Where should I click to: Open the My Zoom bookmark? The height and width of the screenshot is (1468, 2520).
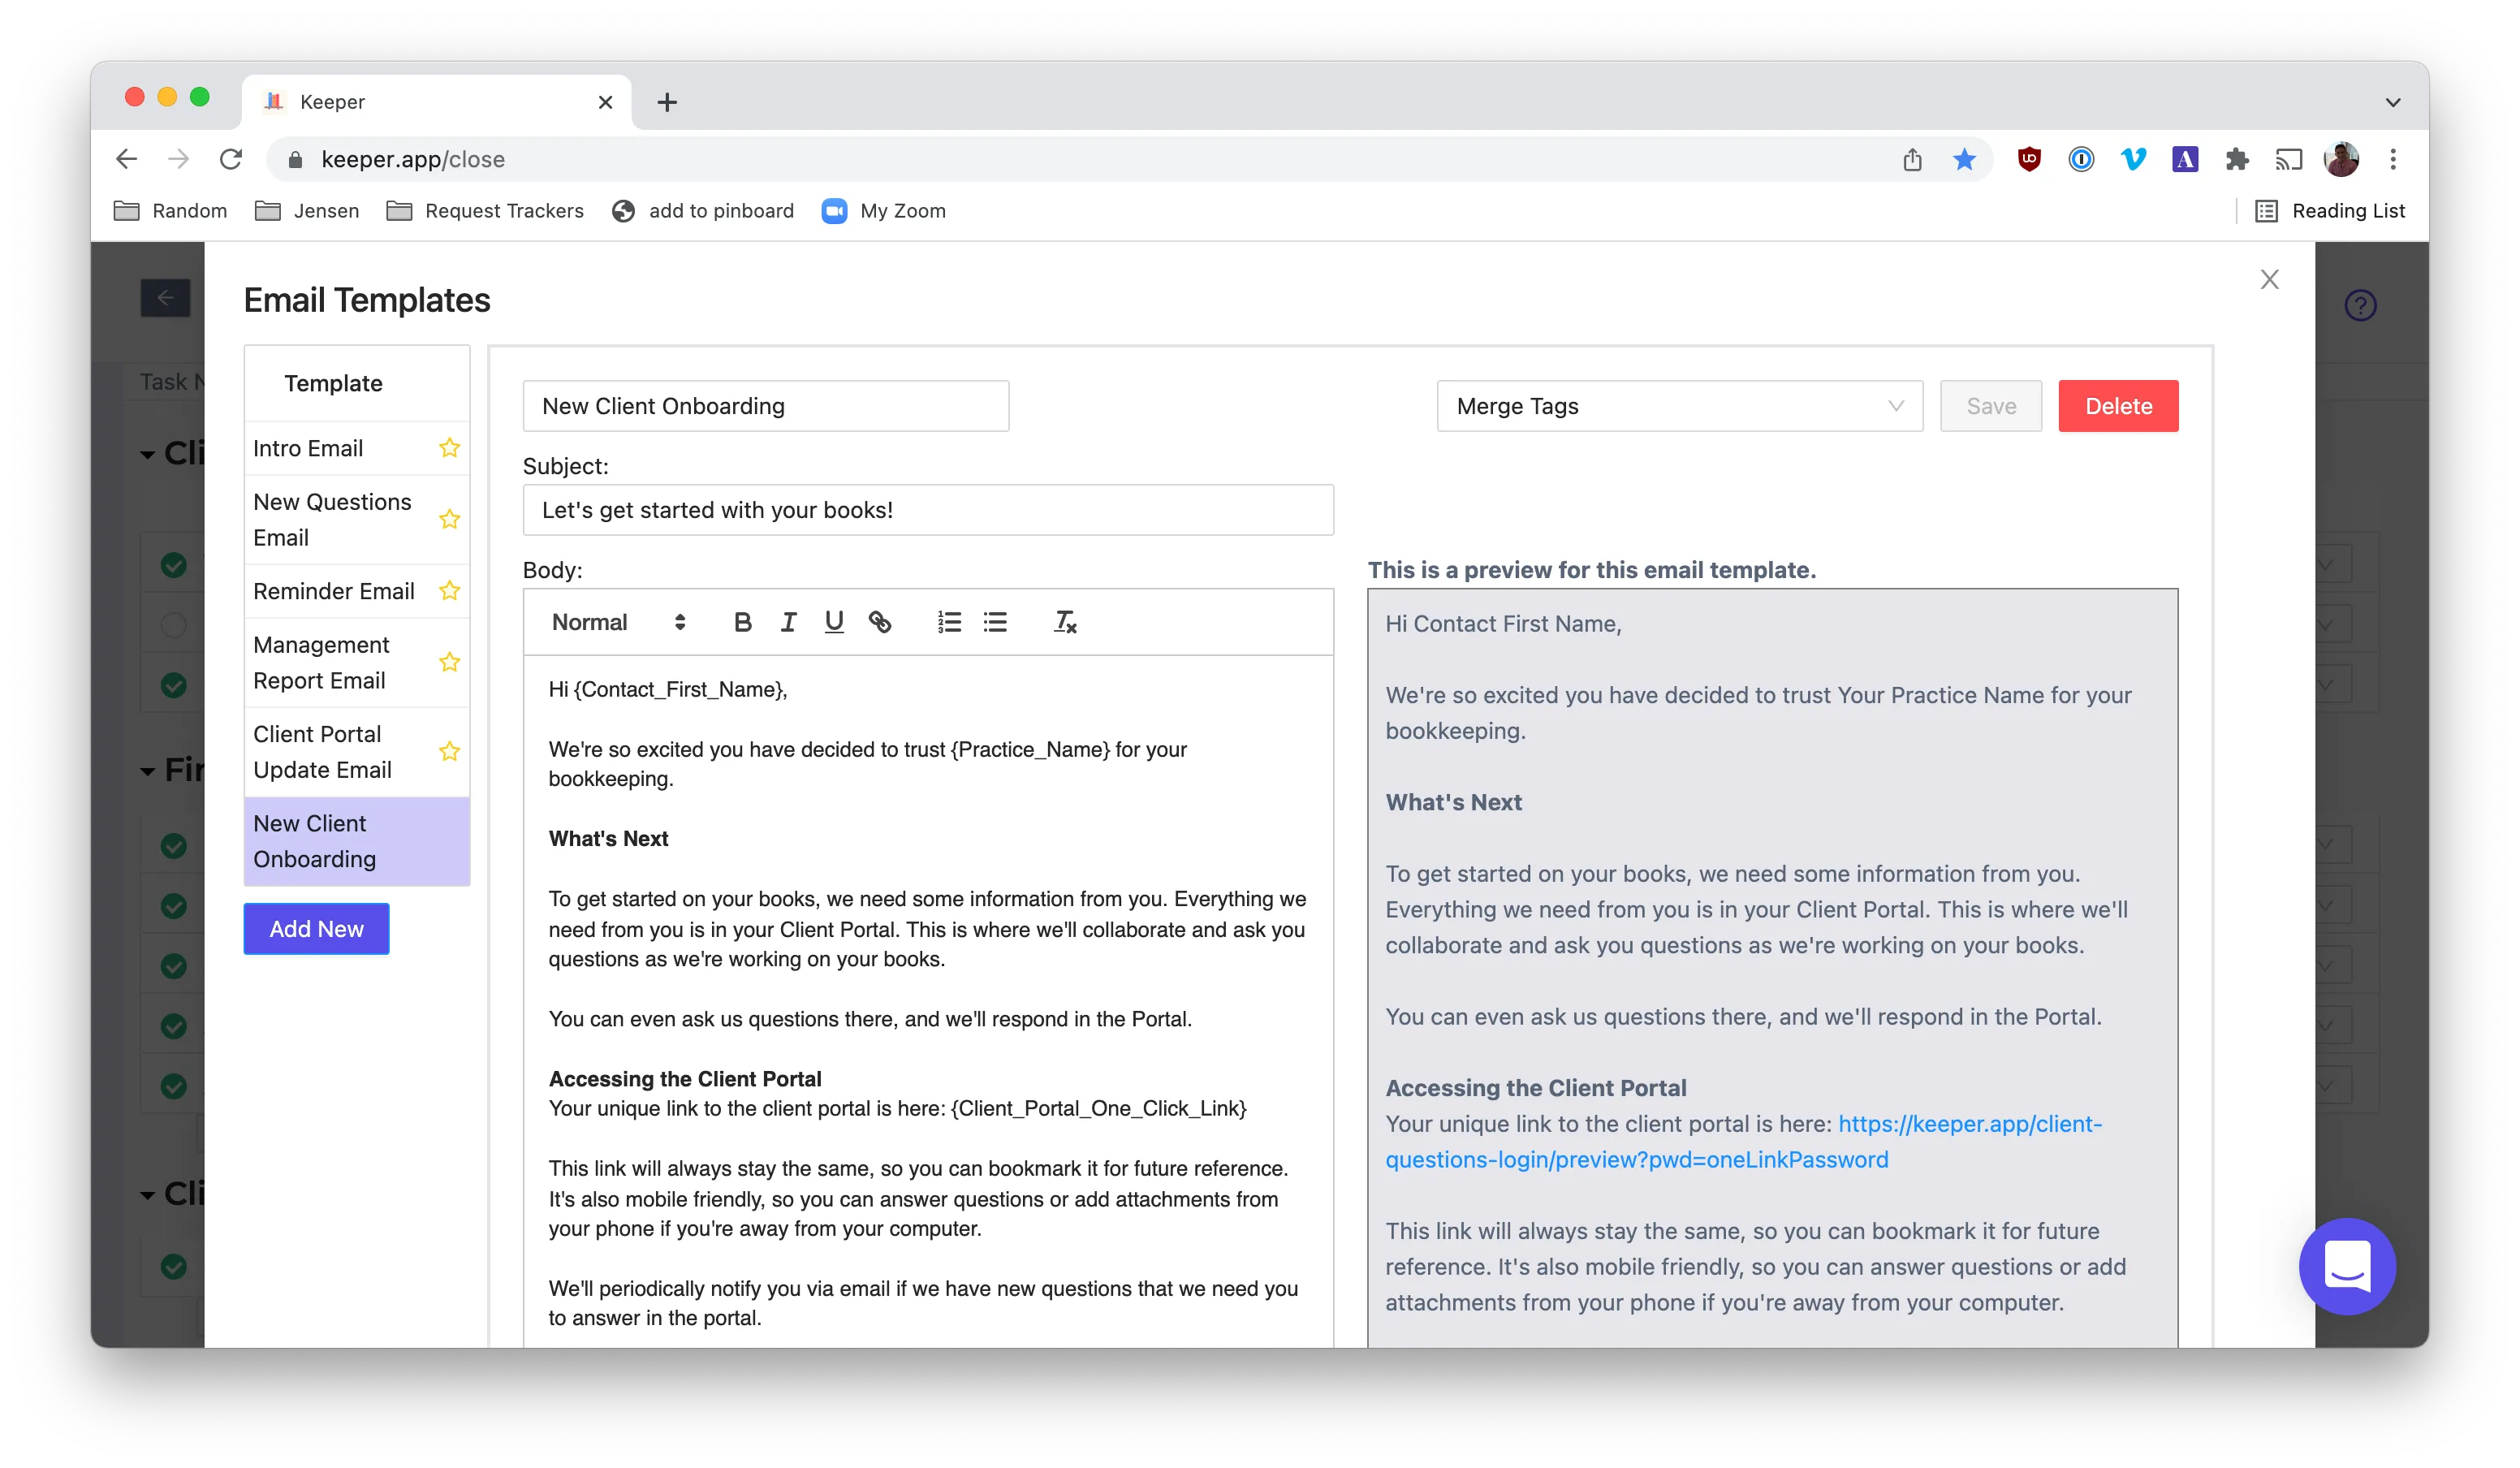point(884,211)
